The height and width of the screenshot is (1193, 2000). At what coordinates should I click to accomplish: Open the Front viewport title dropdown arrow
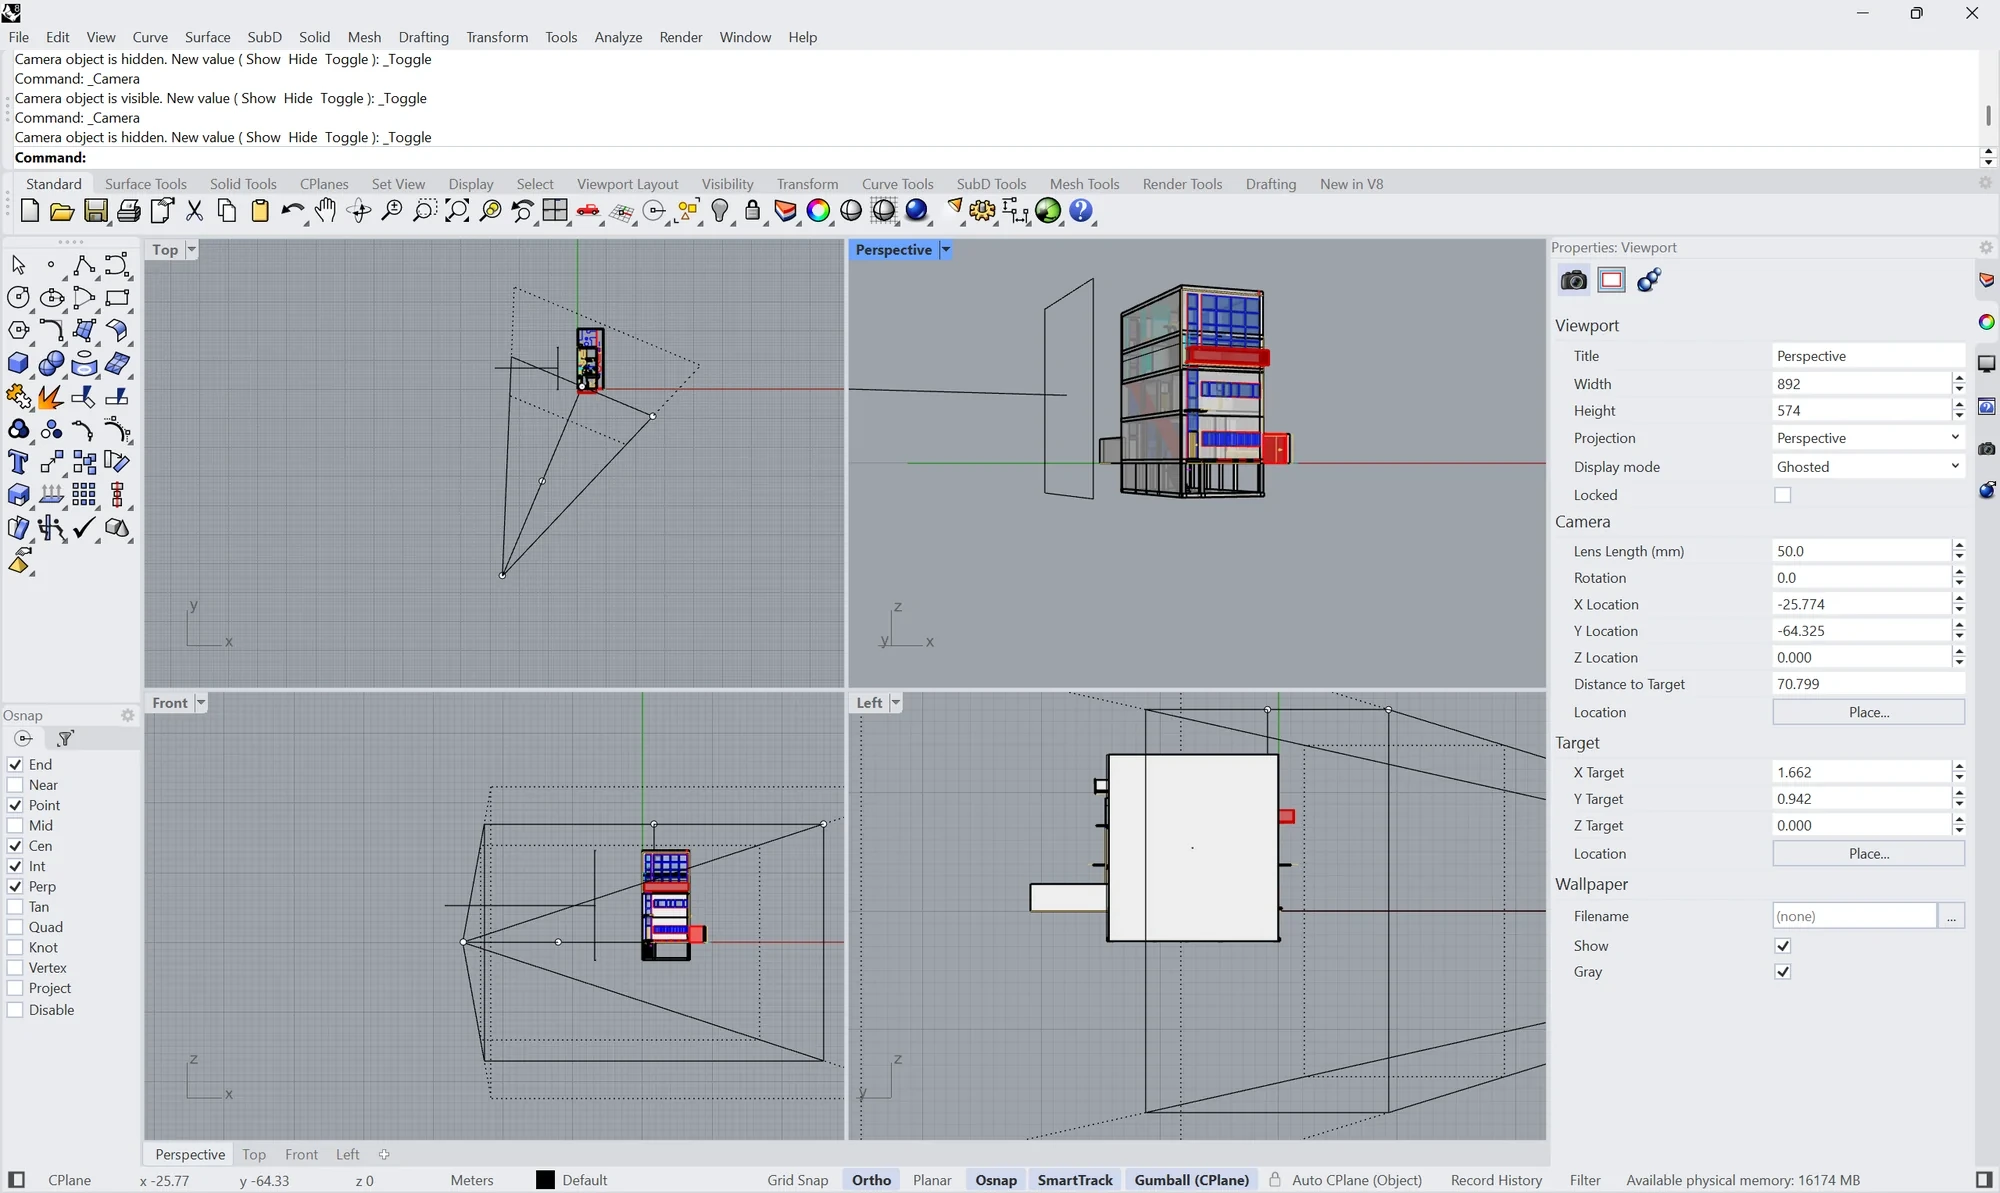(x=200, y=703)
